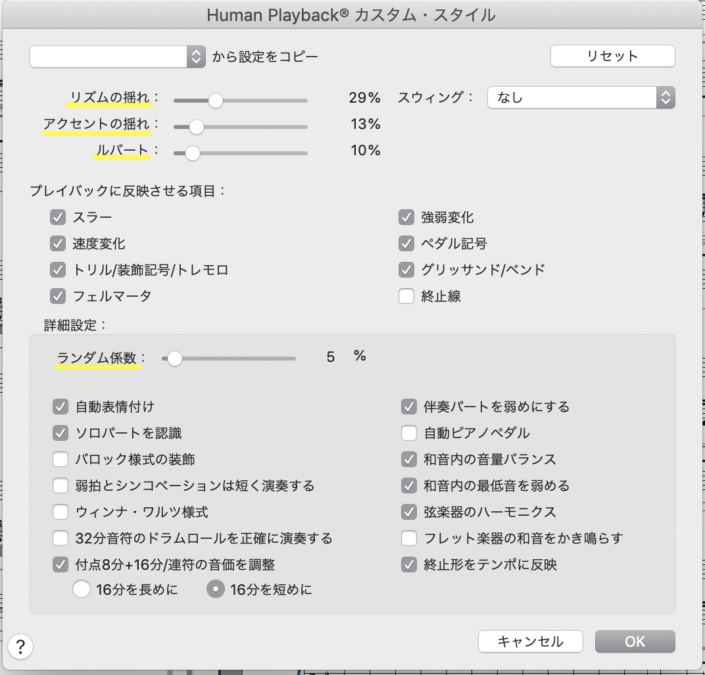Click the リセット button
705x675 pixels.
click(x=612, y=56)
